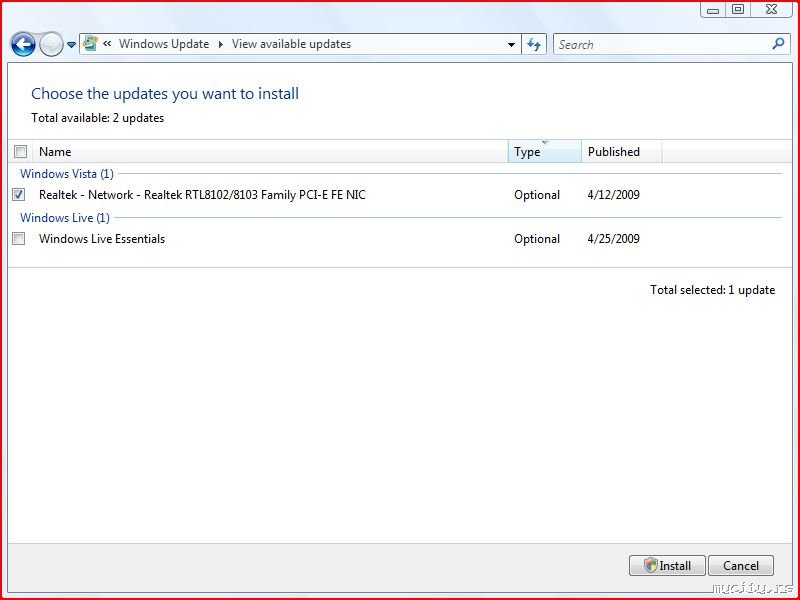Tick the select-all checkbox in header

tap(20, 152)
